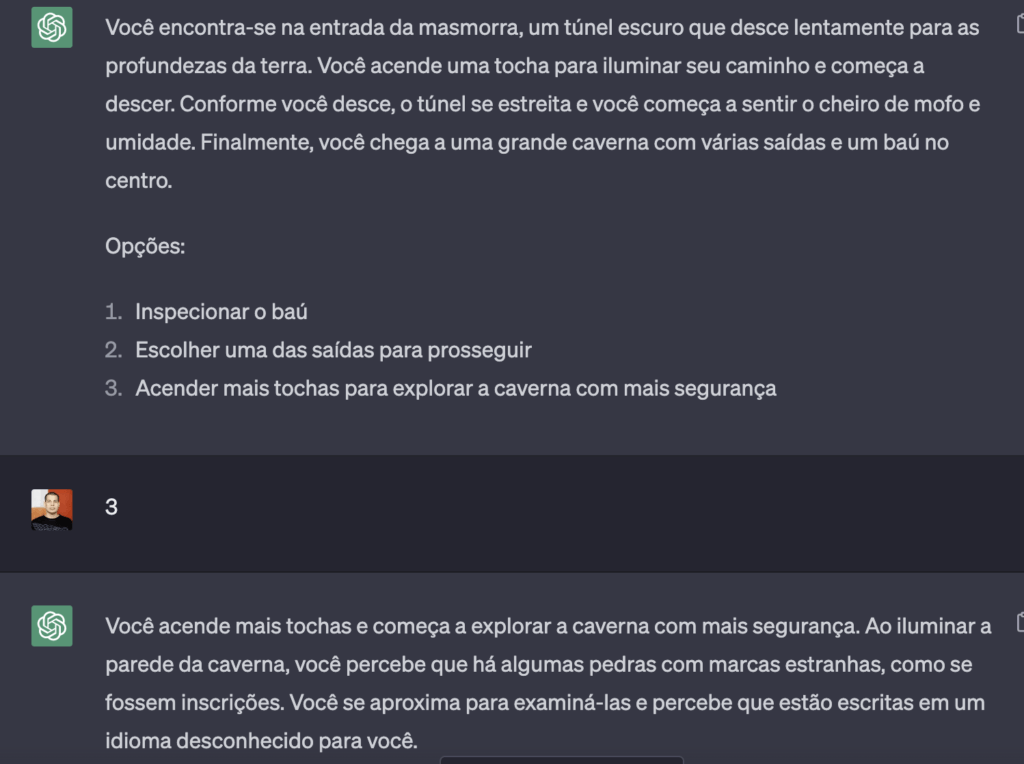Click the line starting "umidade. Finalmente"

pos(527,142)
